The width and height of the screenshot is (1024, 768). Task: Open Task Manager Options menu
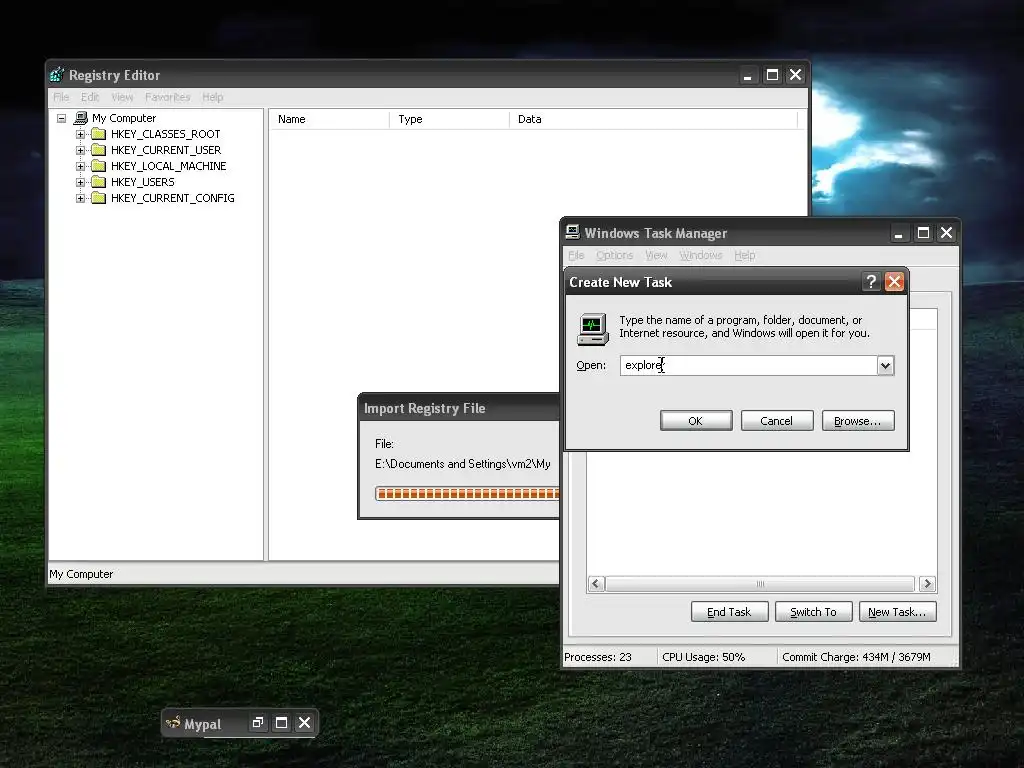click(614, 255)
